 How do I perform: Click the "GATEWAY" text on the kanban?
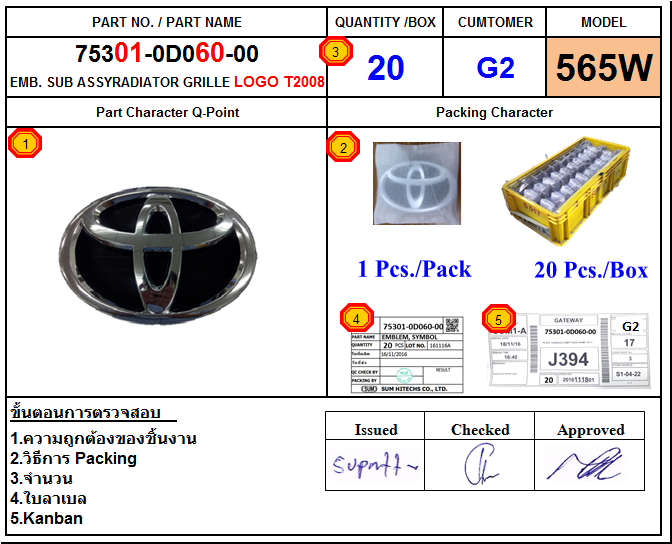[568, 320]
